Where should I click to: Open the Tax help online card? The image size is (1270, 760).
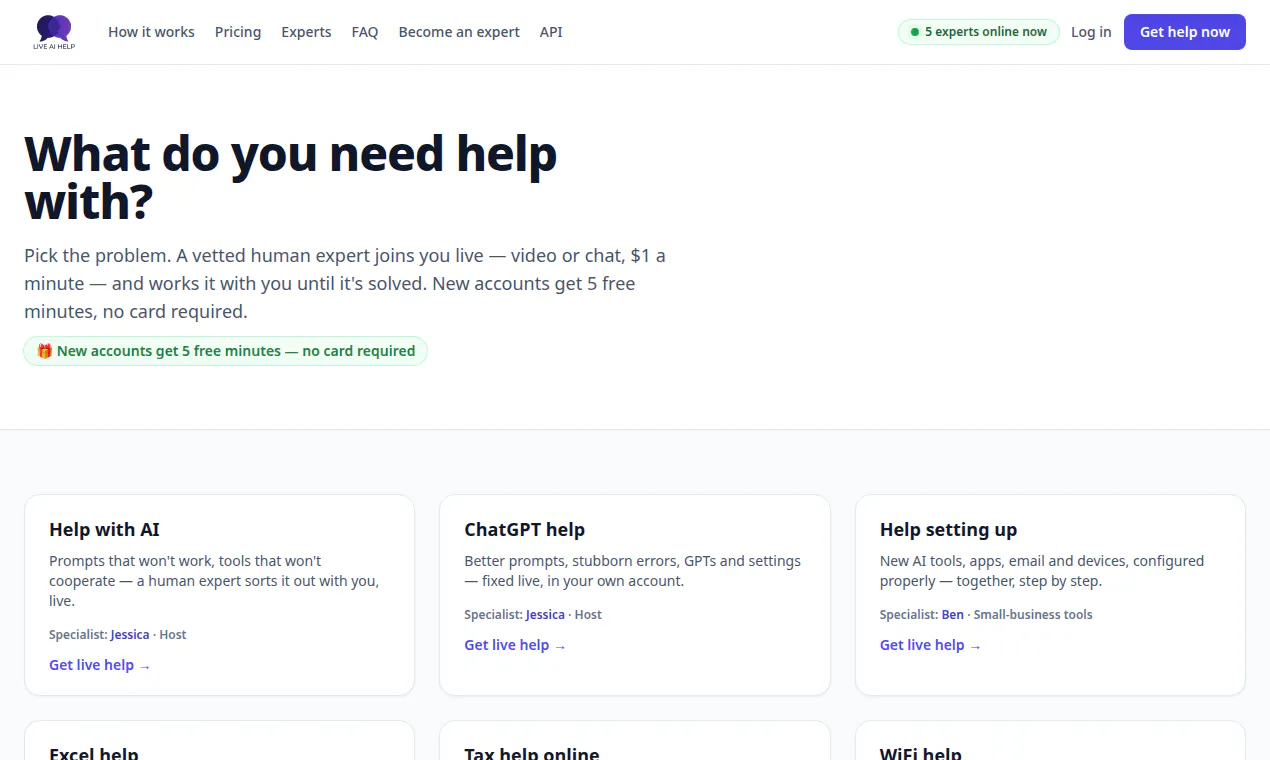[x=634, y=741]
